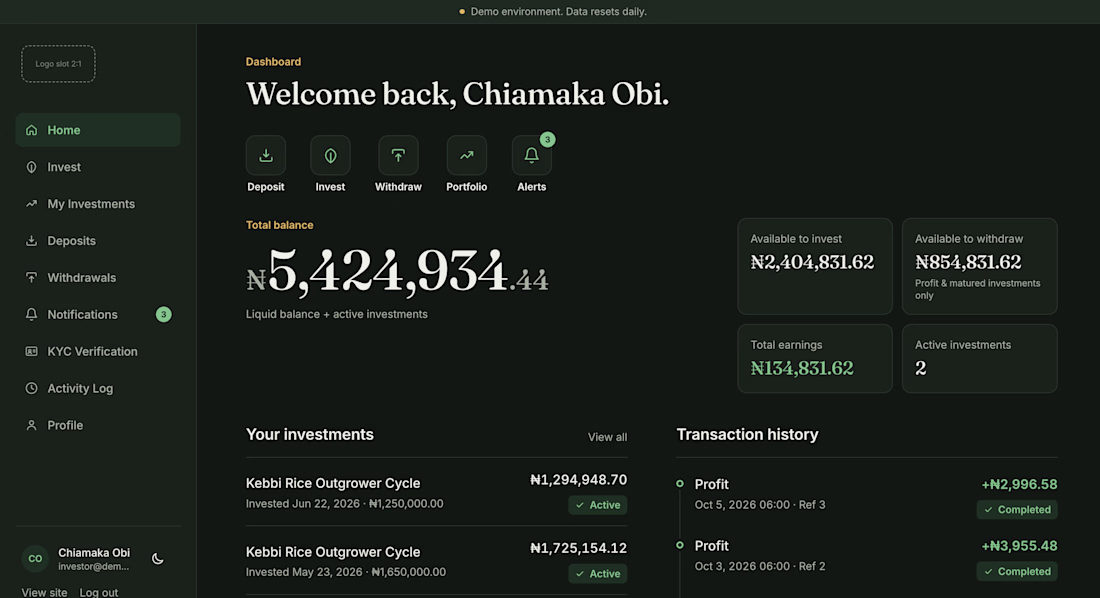
Task: Open My Investments sidebar item
Action: coord(98,204)
